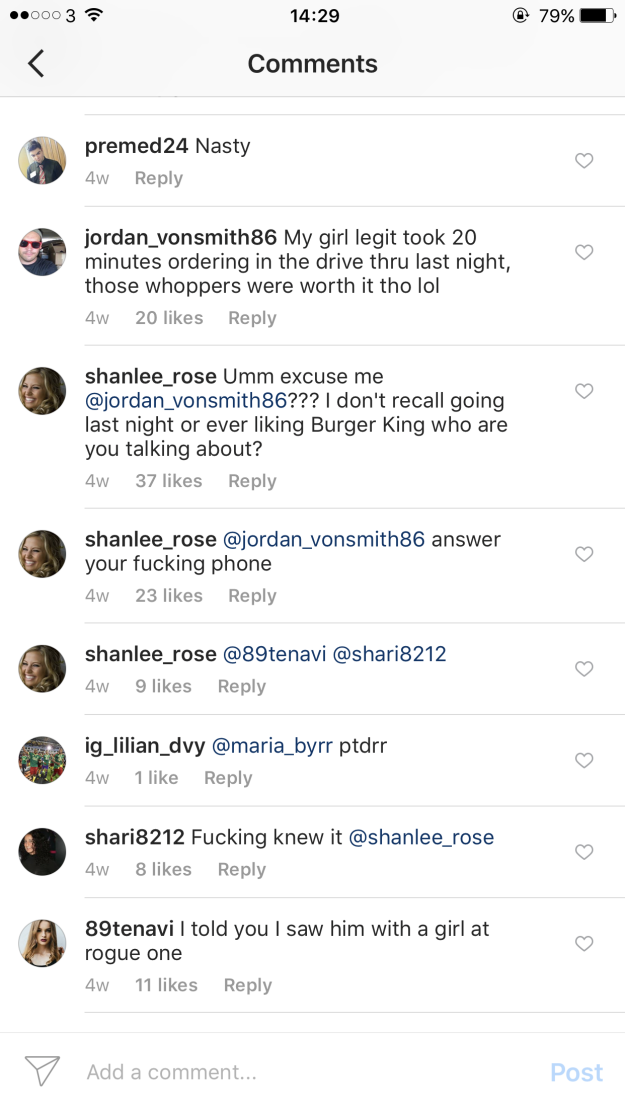Image resolution: width=625 pixels, height=1111 pixels.
Task: Open premed24's profile picture
Action: tap(42, 161)
